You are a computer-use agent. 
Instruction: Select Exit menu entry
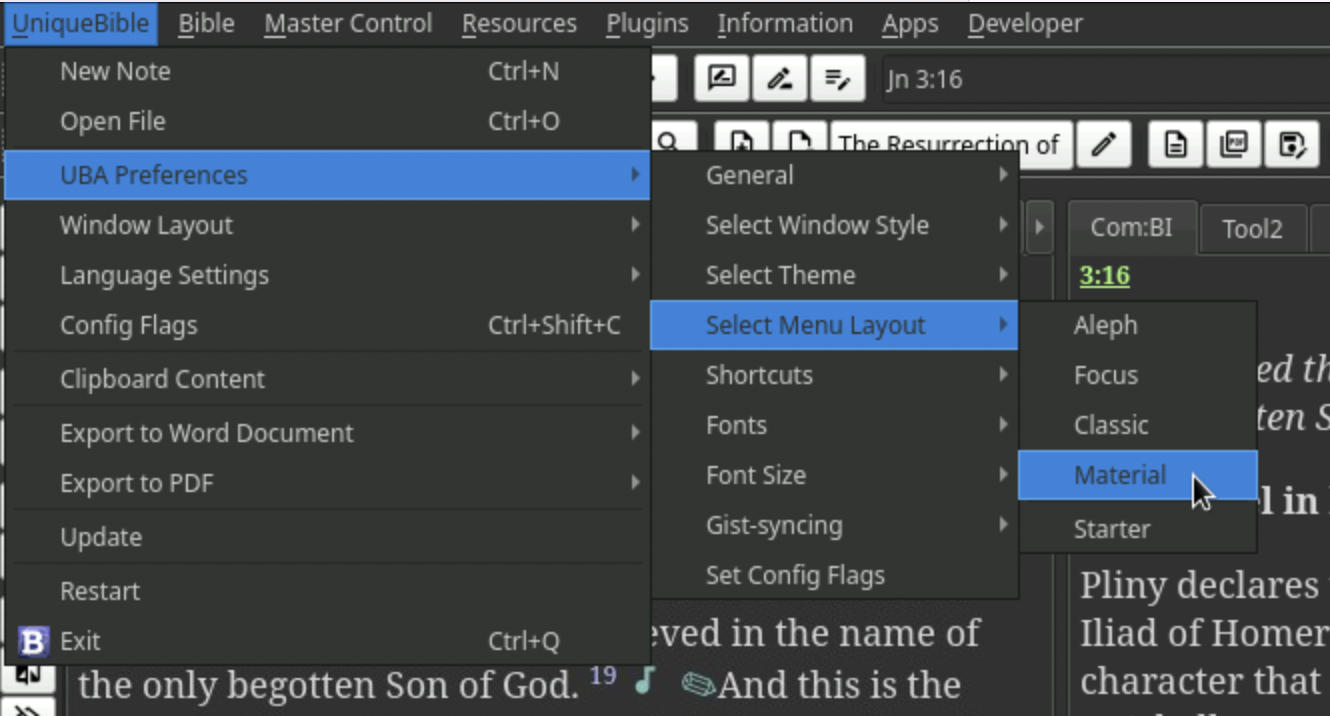tap(328, 642)
